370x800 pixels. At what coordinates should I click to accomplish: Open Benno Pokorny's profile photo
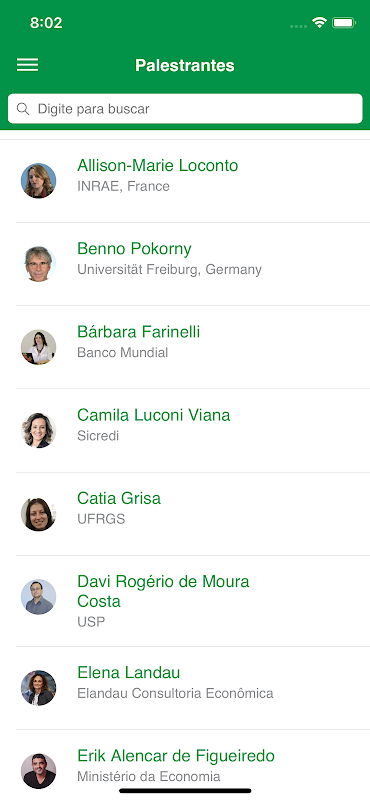click(38, 264)
